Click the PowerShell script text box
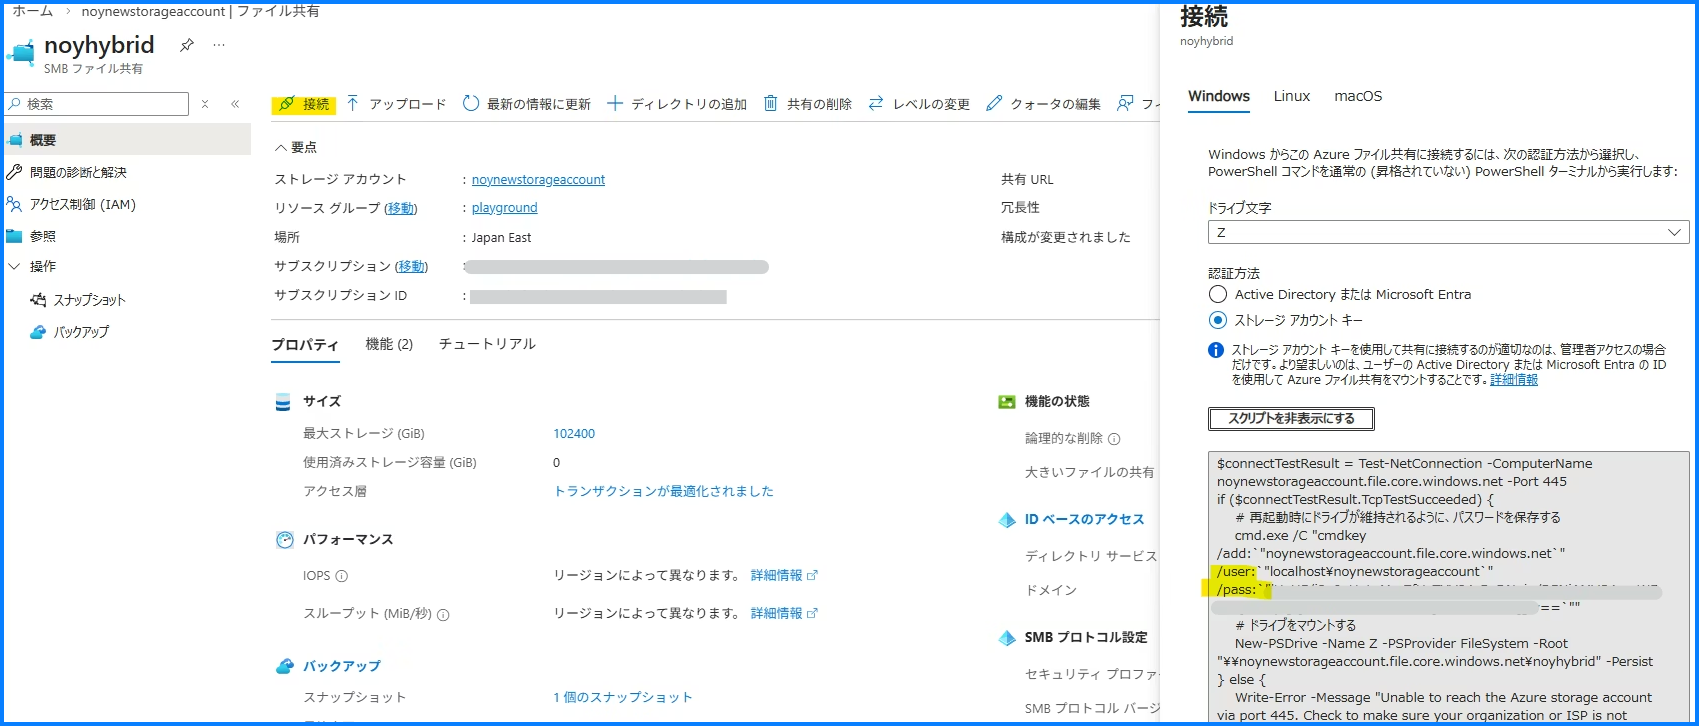Screen dimensions: 1699x726 1448,589
